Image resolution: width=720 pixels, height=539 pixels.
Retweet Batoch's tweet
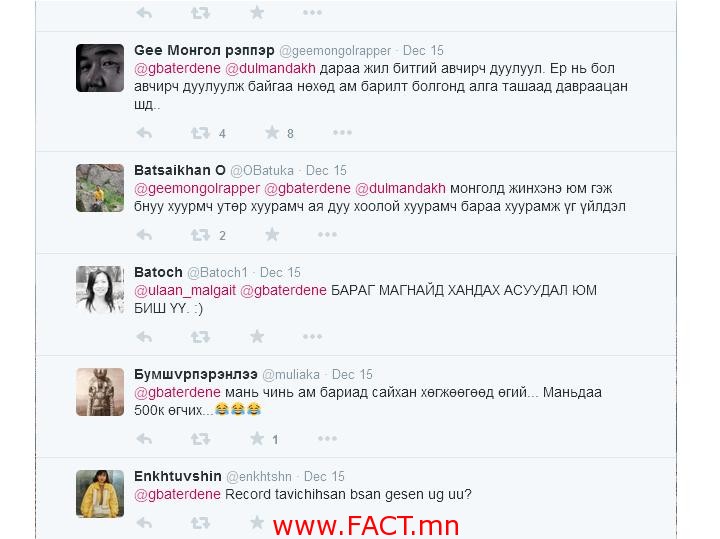[200, 337]
